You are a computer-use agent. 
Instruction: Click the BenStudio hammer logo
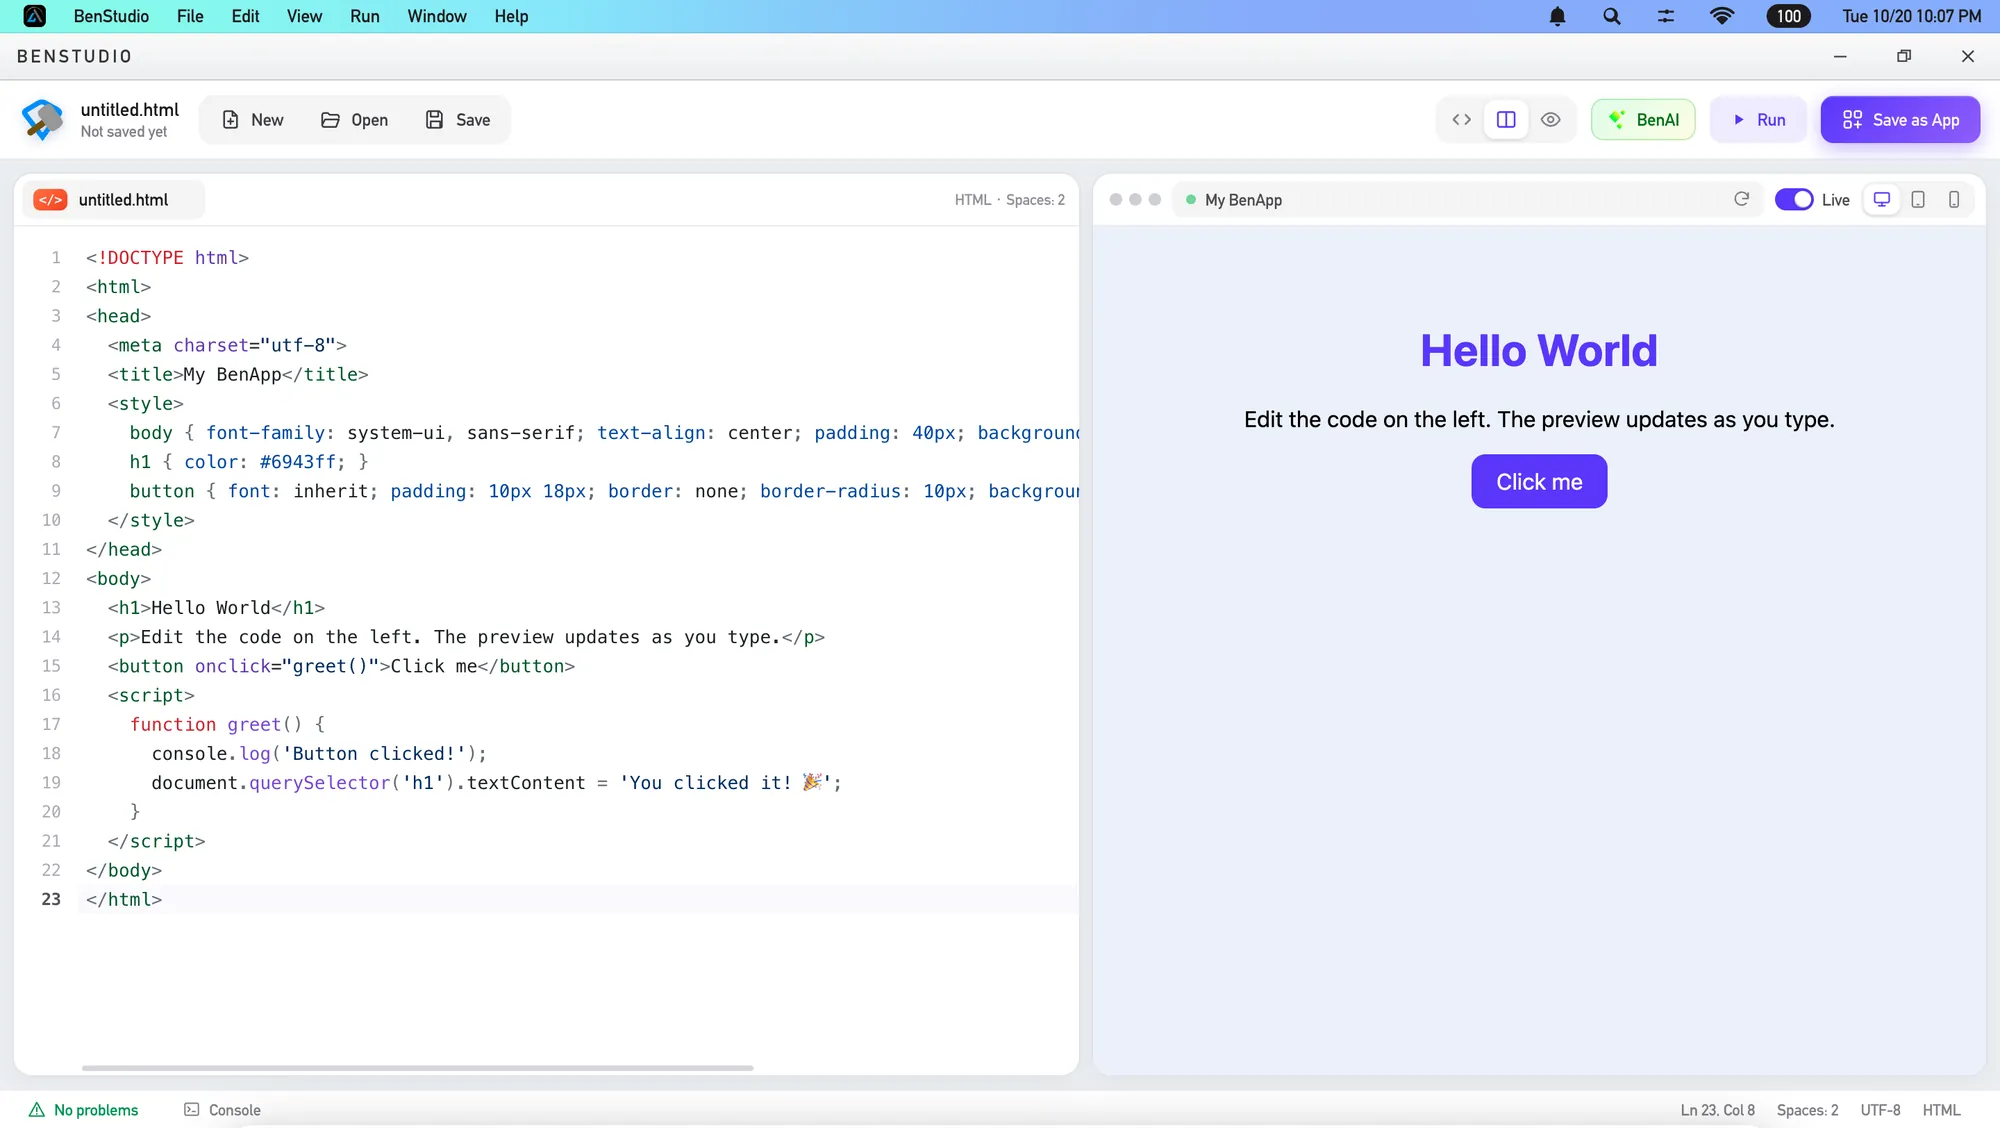tap(42, 120)
